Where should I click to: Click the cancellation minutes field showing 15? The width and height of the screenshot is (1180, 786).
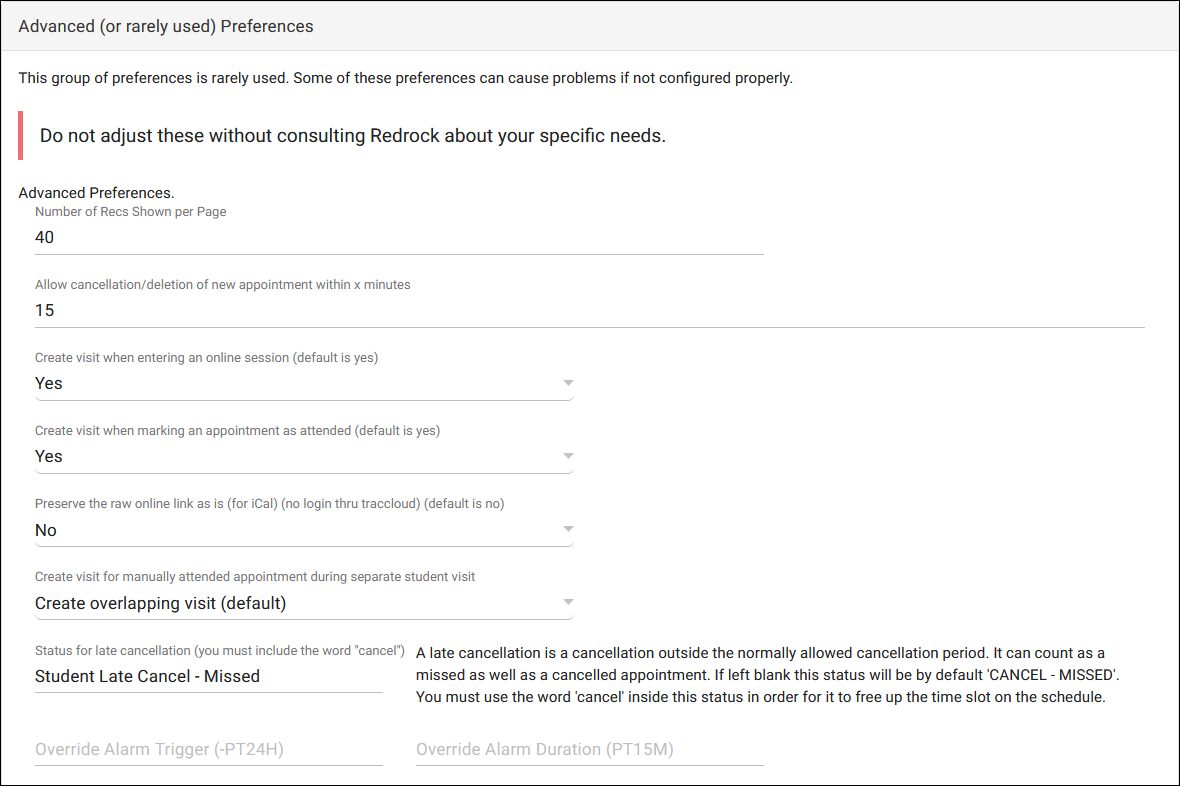588,311
